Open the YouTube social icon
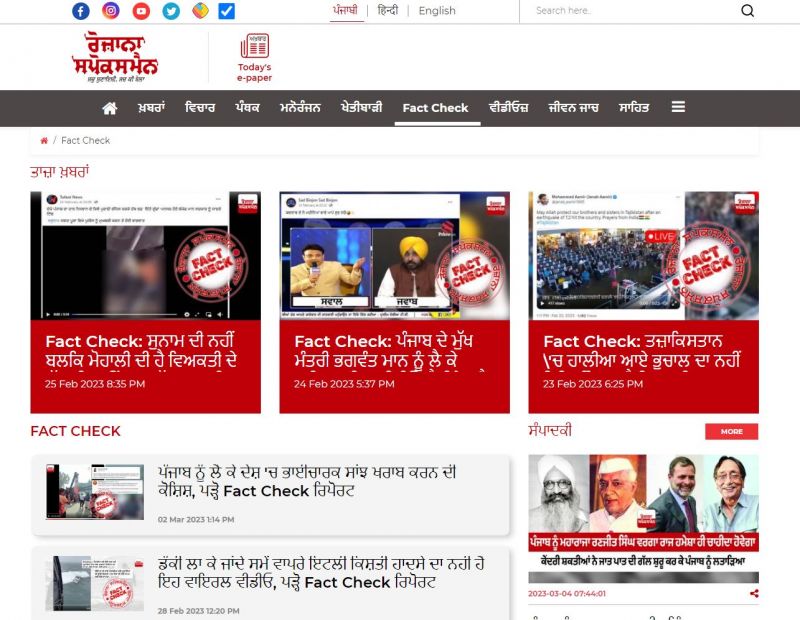 [x=141, y=11]
